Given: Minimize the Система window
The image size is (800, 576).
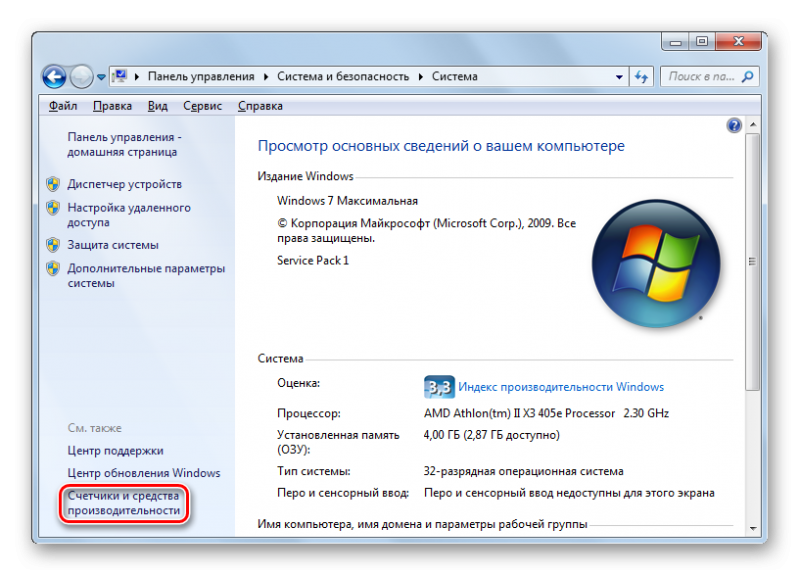Looking at the screenshot, I should (x=676, y=42).
